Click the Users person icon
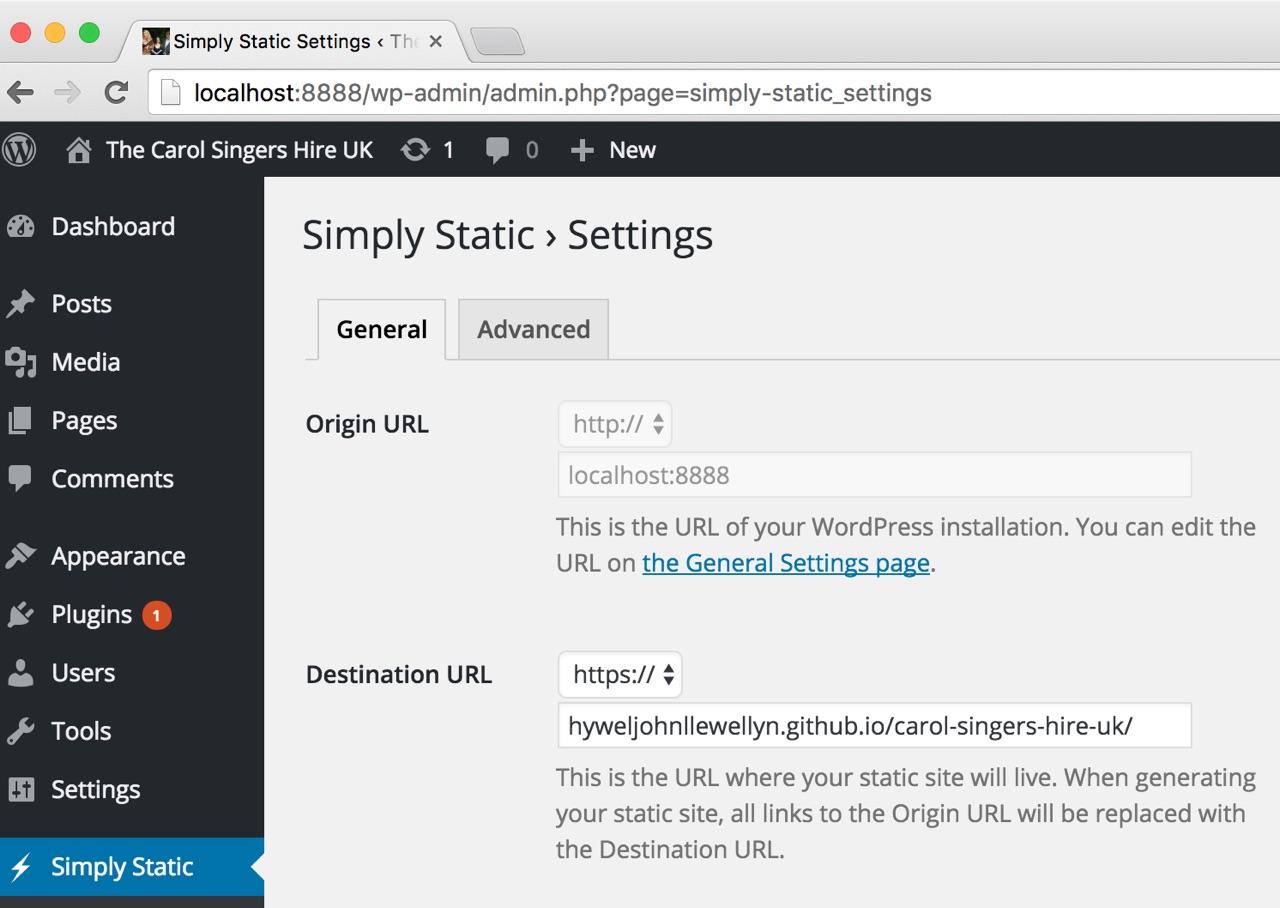Image resolution: width=1280 pixels, height=908 pixels. point(20,673)
